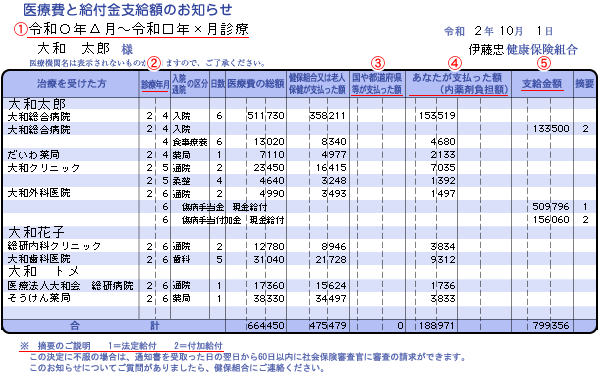The image size is (600, 380).
Task: Click the あなたが支払った額 column header
Action: [458, 83]
